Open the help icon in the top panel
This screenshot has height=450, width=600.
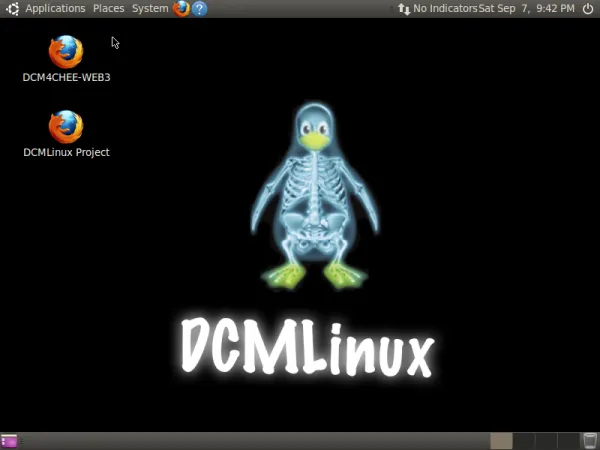pos(199,8)
